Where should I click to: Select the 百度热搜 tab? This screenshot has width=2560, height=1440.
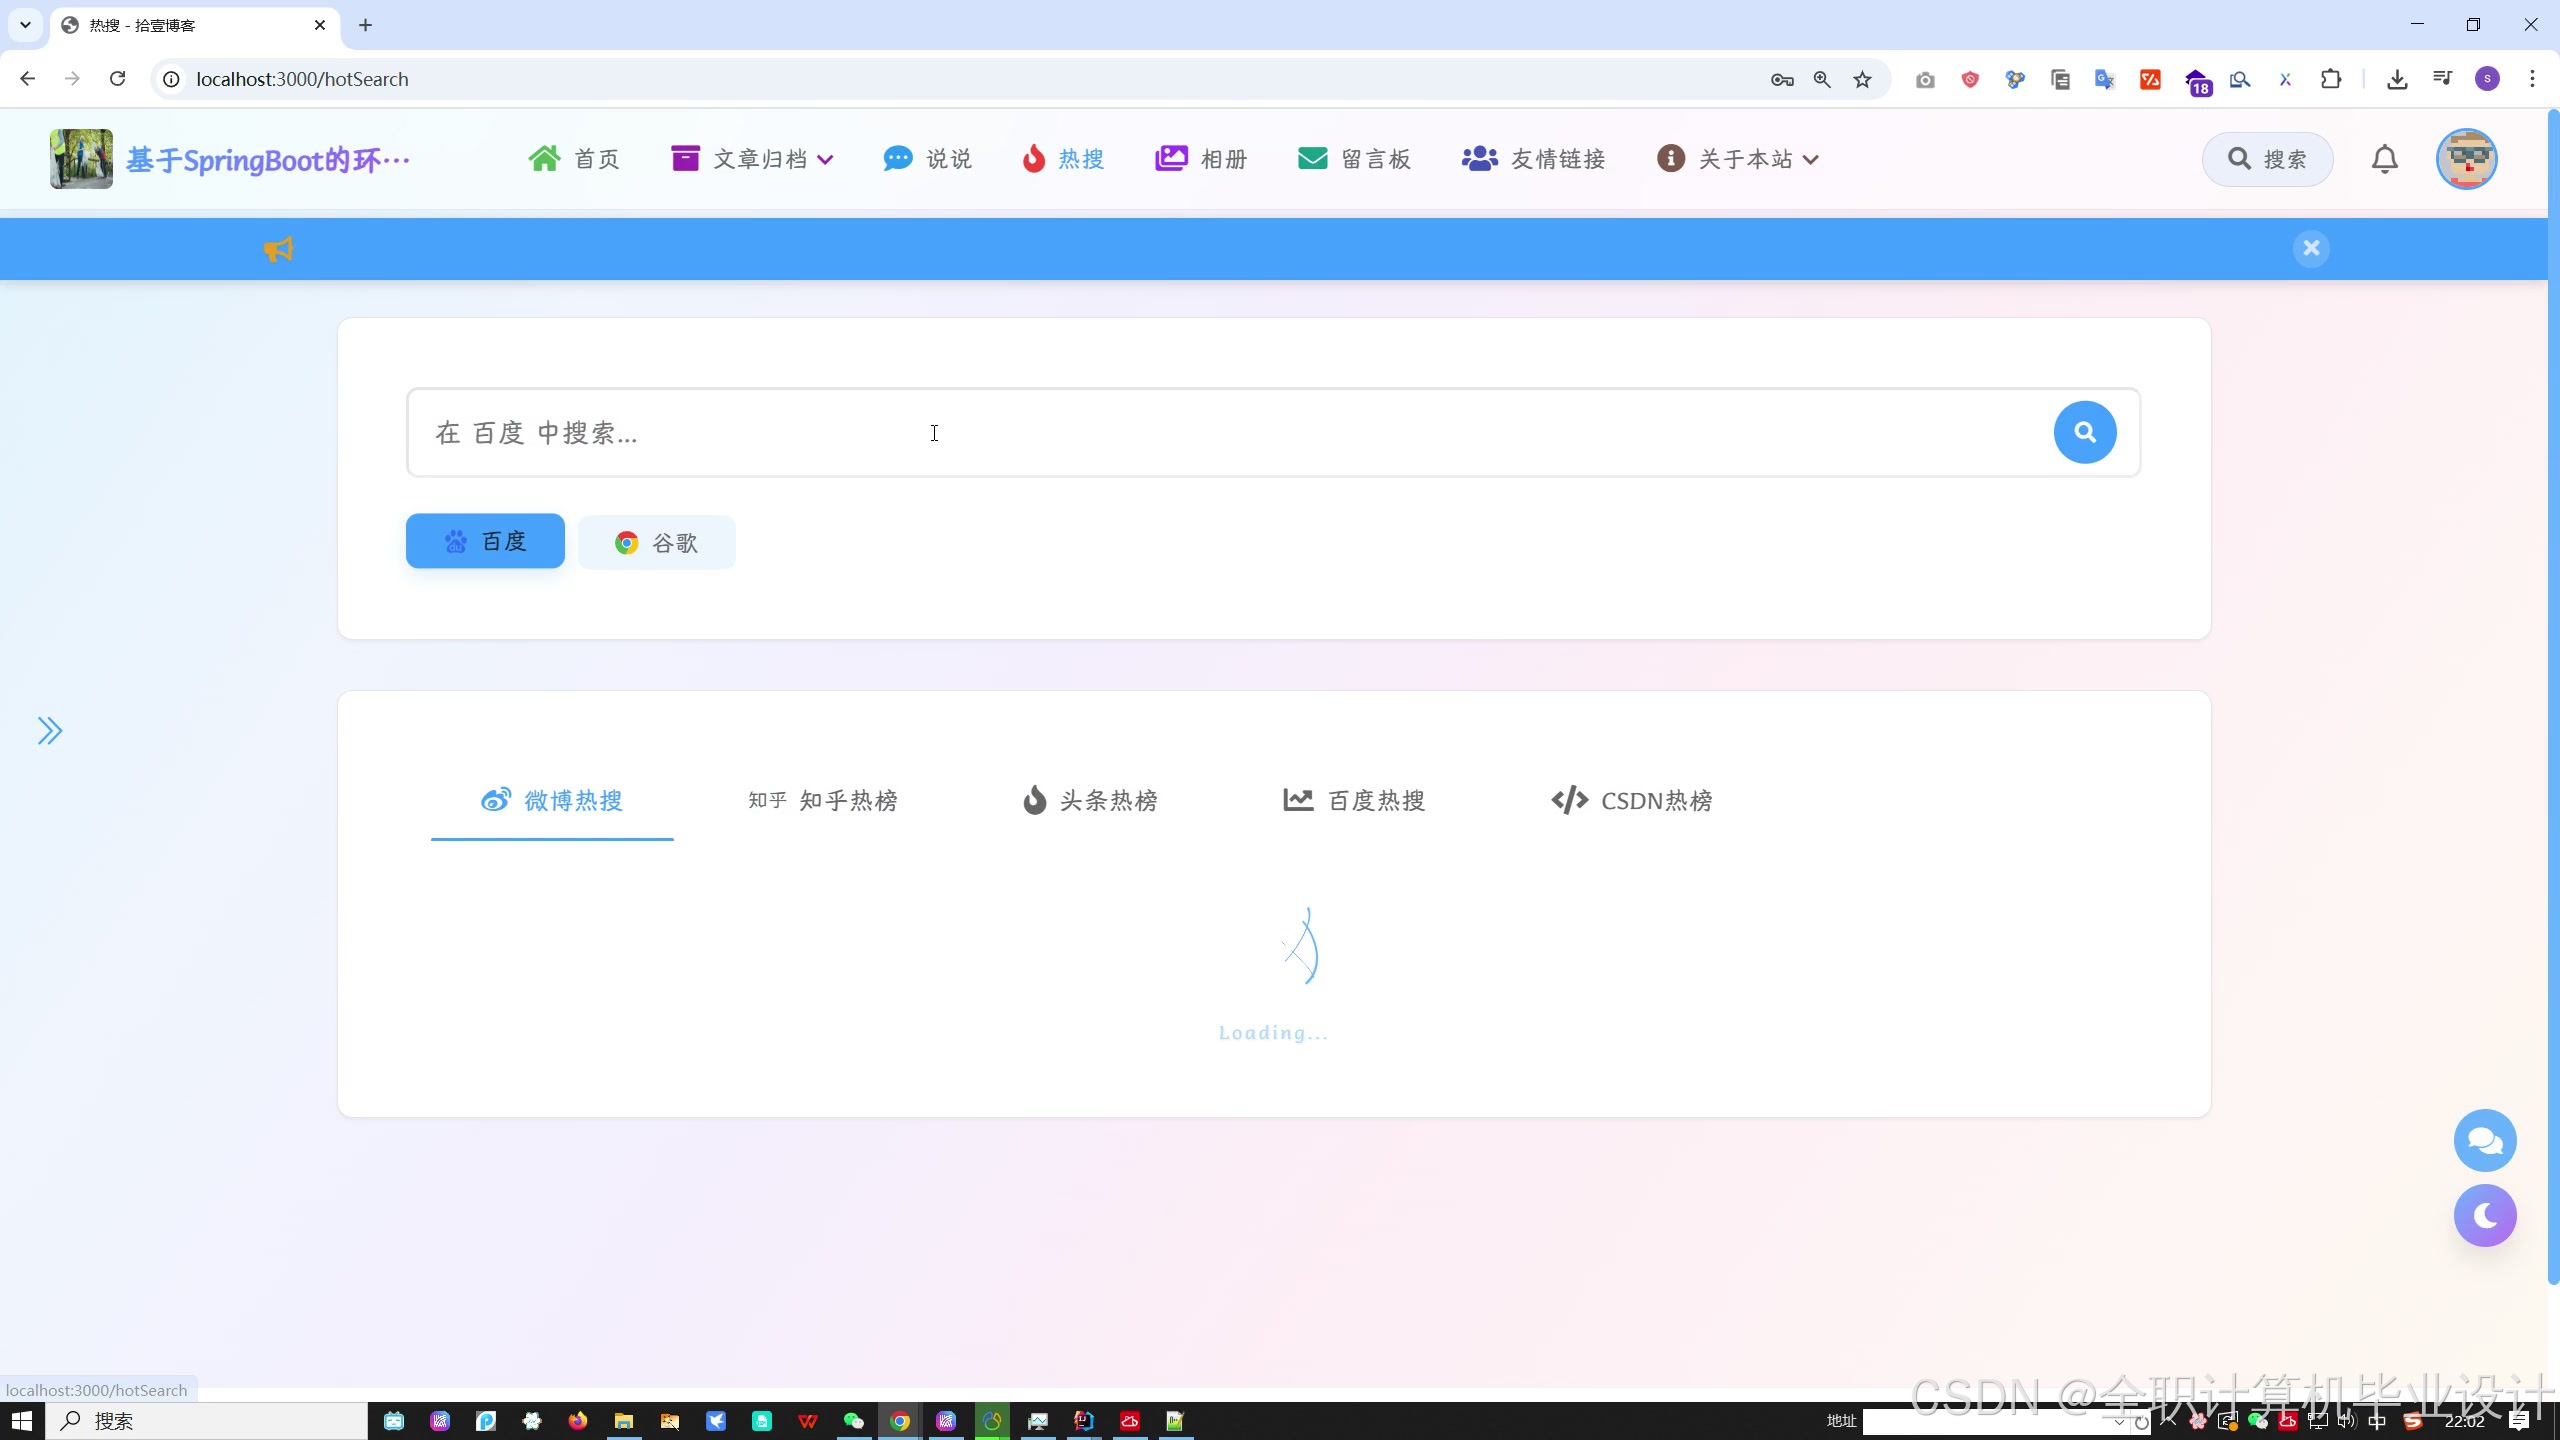(1354, 800)
